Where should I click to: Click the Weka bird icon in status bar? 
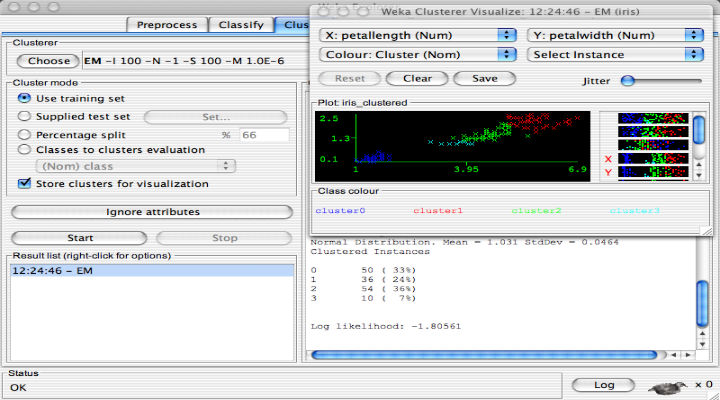667,388
